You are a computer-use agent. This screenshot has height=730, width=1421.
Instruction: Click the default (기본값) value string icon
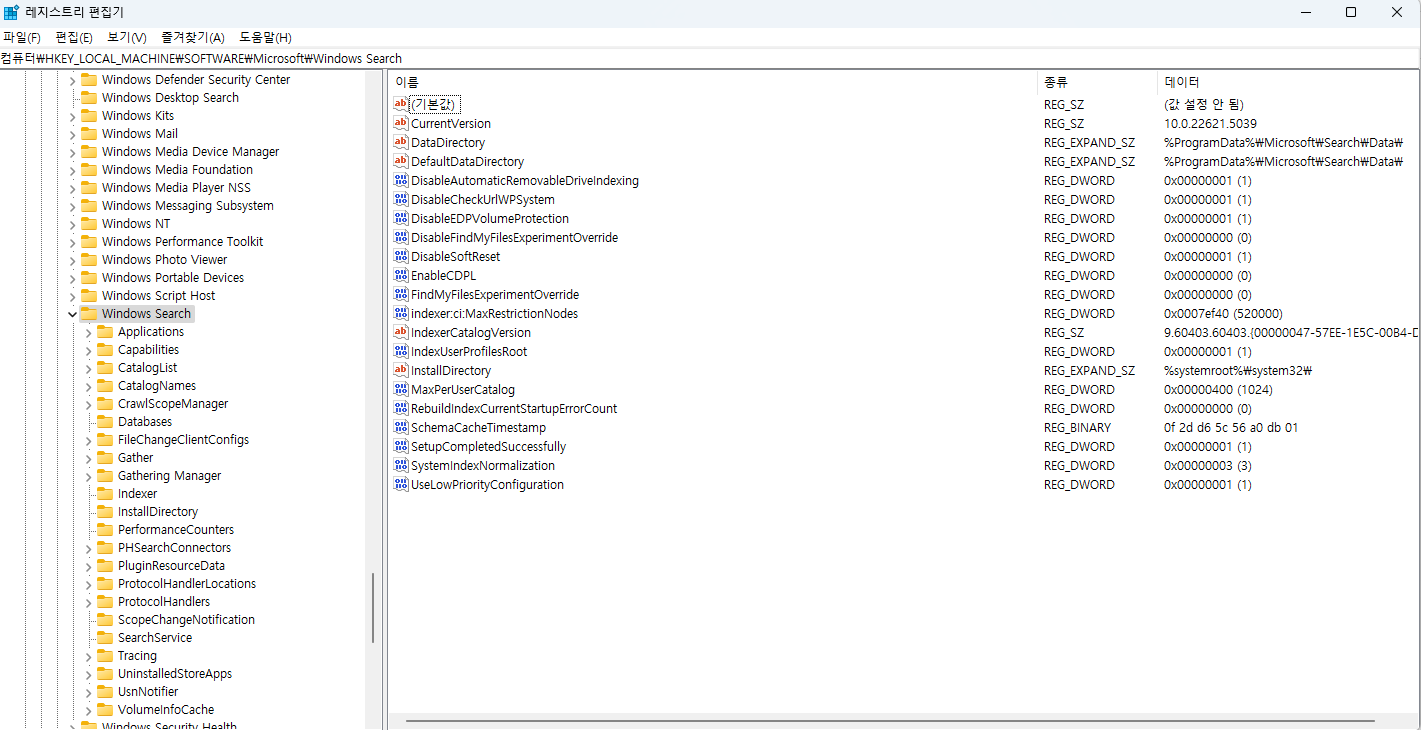pos(401,104)
